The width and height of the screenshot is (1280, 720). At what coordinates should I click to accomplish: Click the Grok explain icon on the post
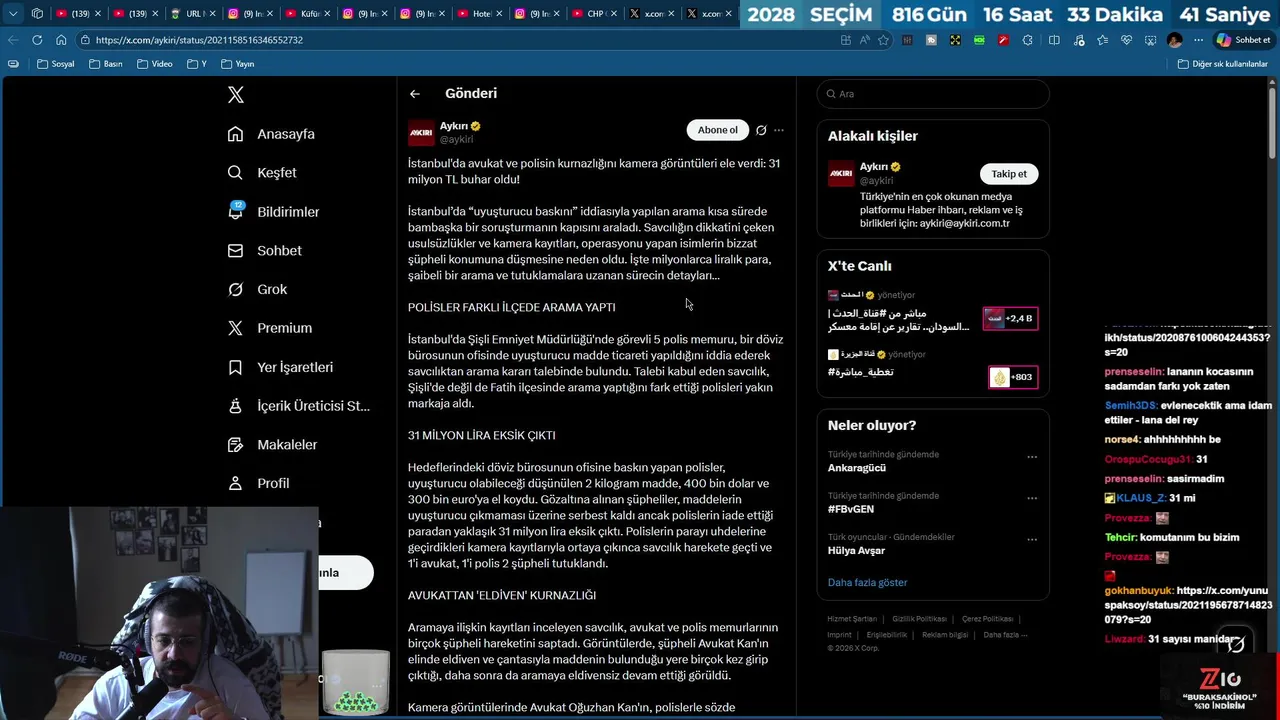pos(761,130)
